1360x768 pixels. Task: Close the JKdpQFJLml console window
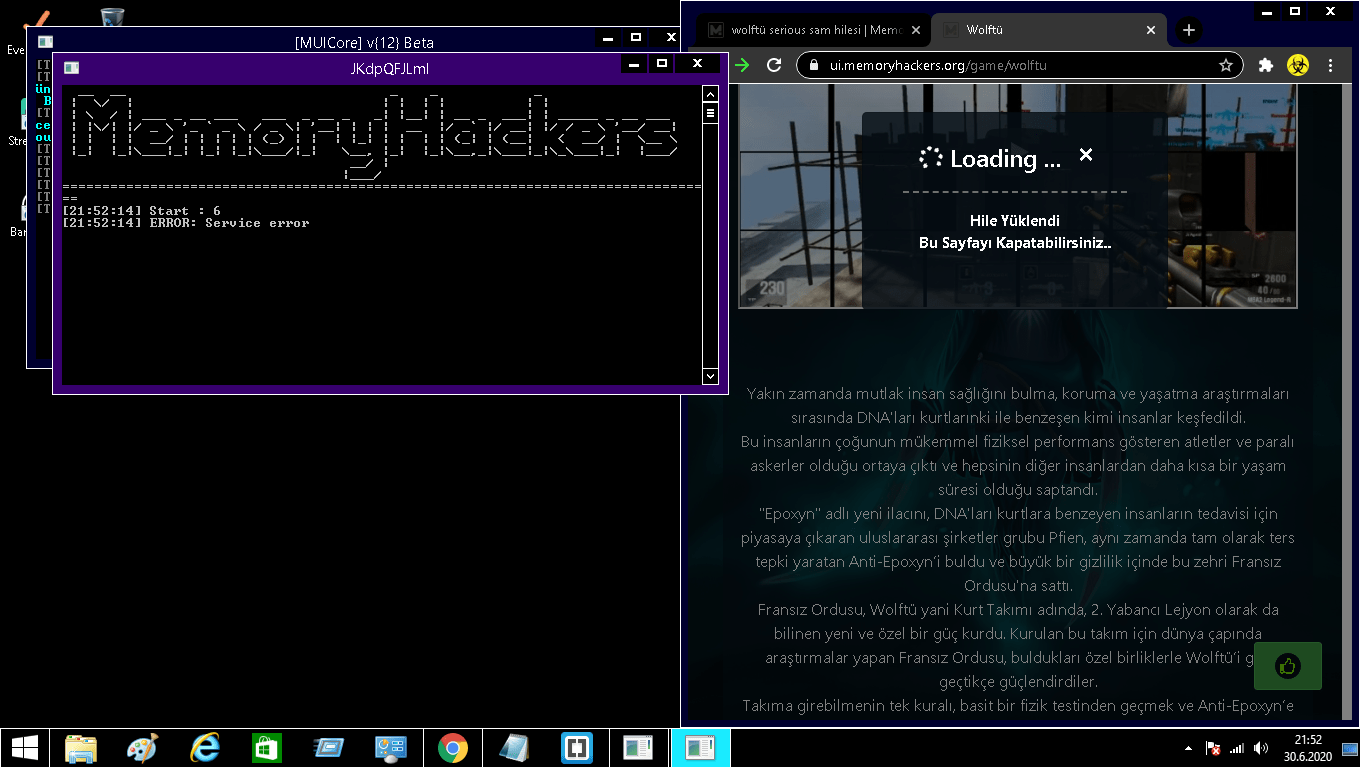pyautogui.click(x=697, y=63)
